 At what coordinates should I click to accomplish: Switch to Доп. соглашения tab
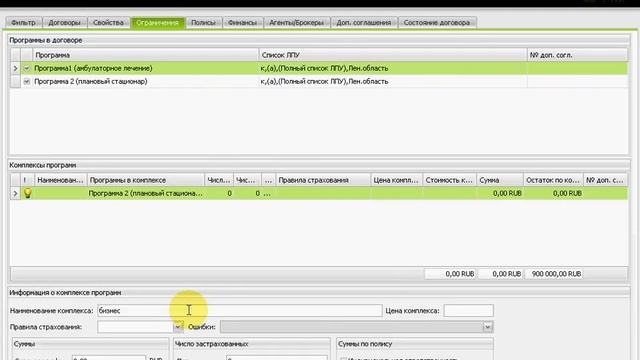click(x=364, y=22)
